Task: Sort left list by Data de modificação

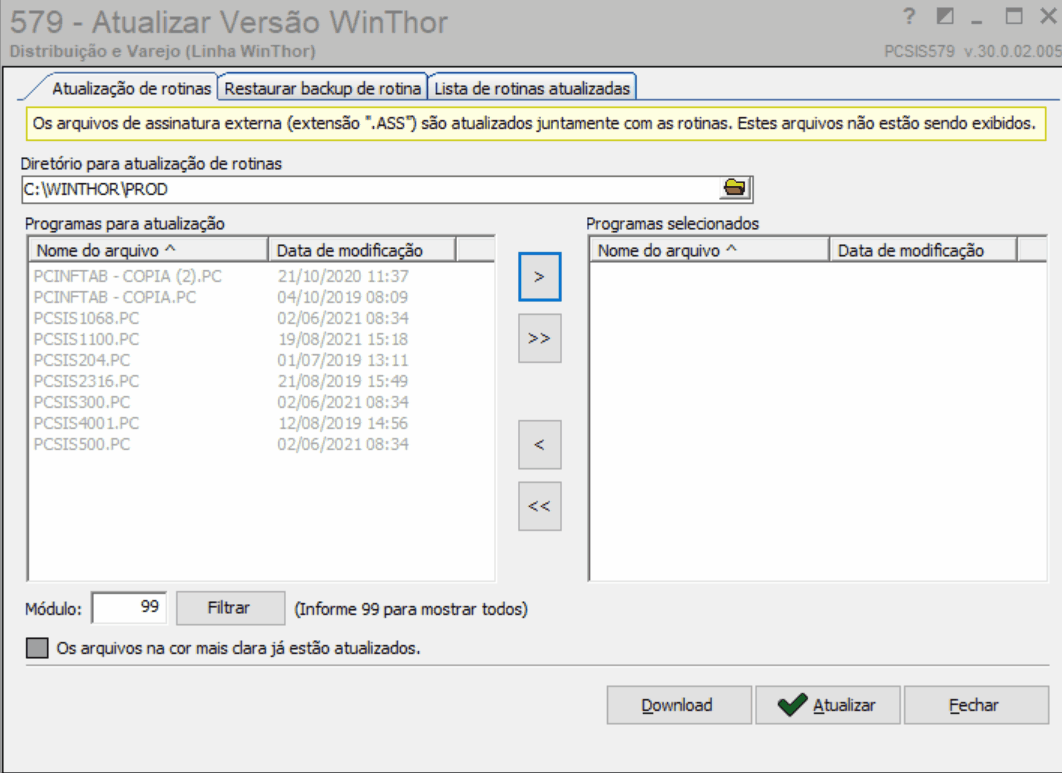Action: [362, 251]
